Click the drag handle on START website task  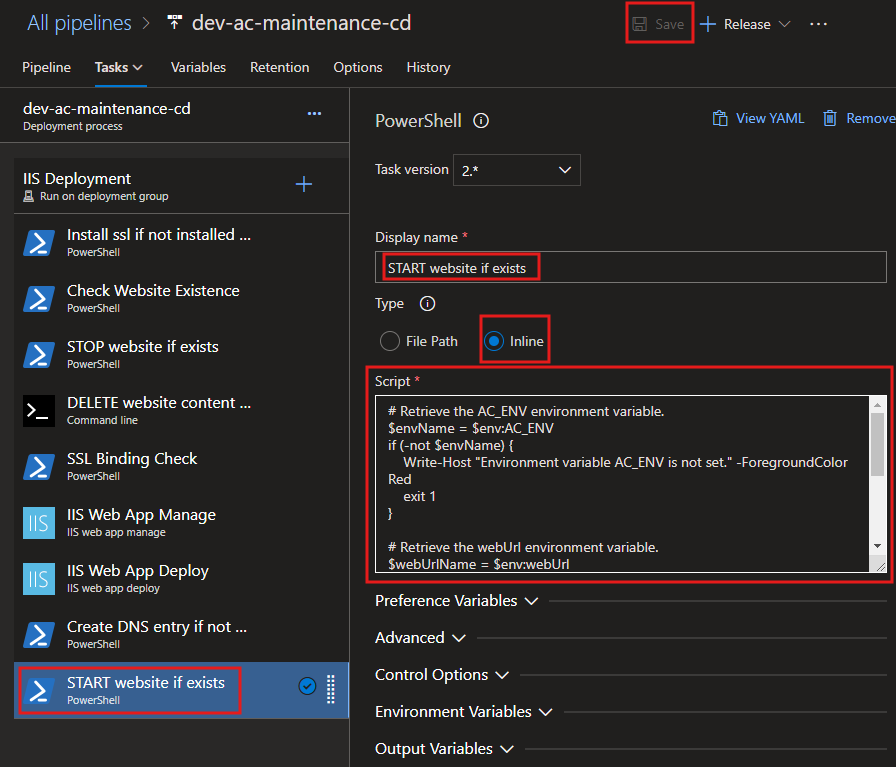pyautogui.click(x=330, y=689)
